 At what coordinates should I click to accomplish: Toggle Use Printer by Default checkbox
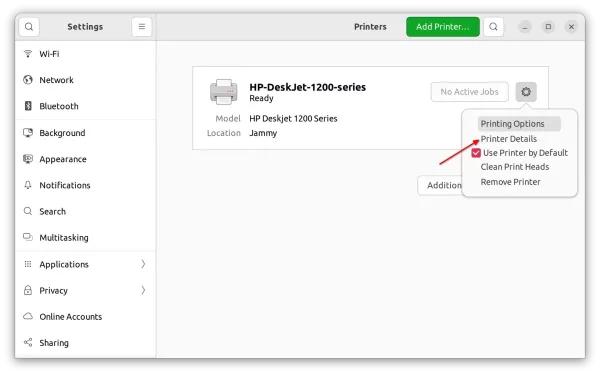click(476, 153)
